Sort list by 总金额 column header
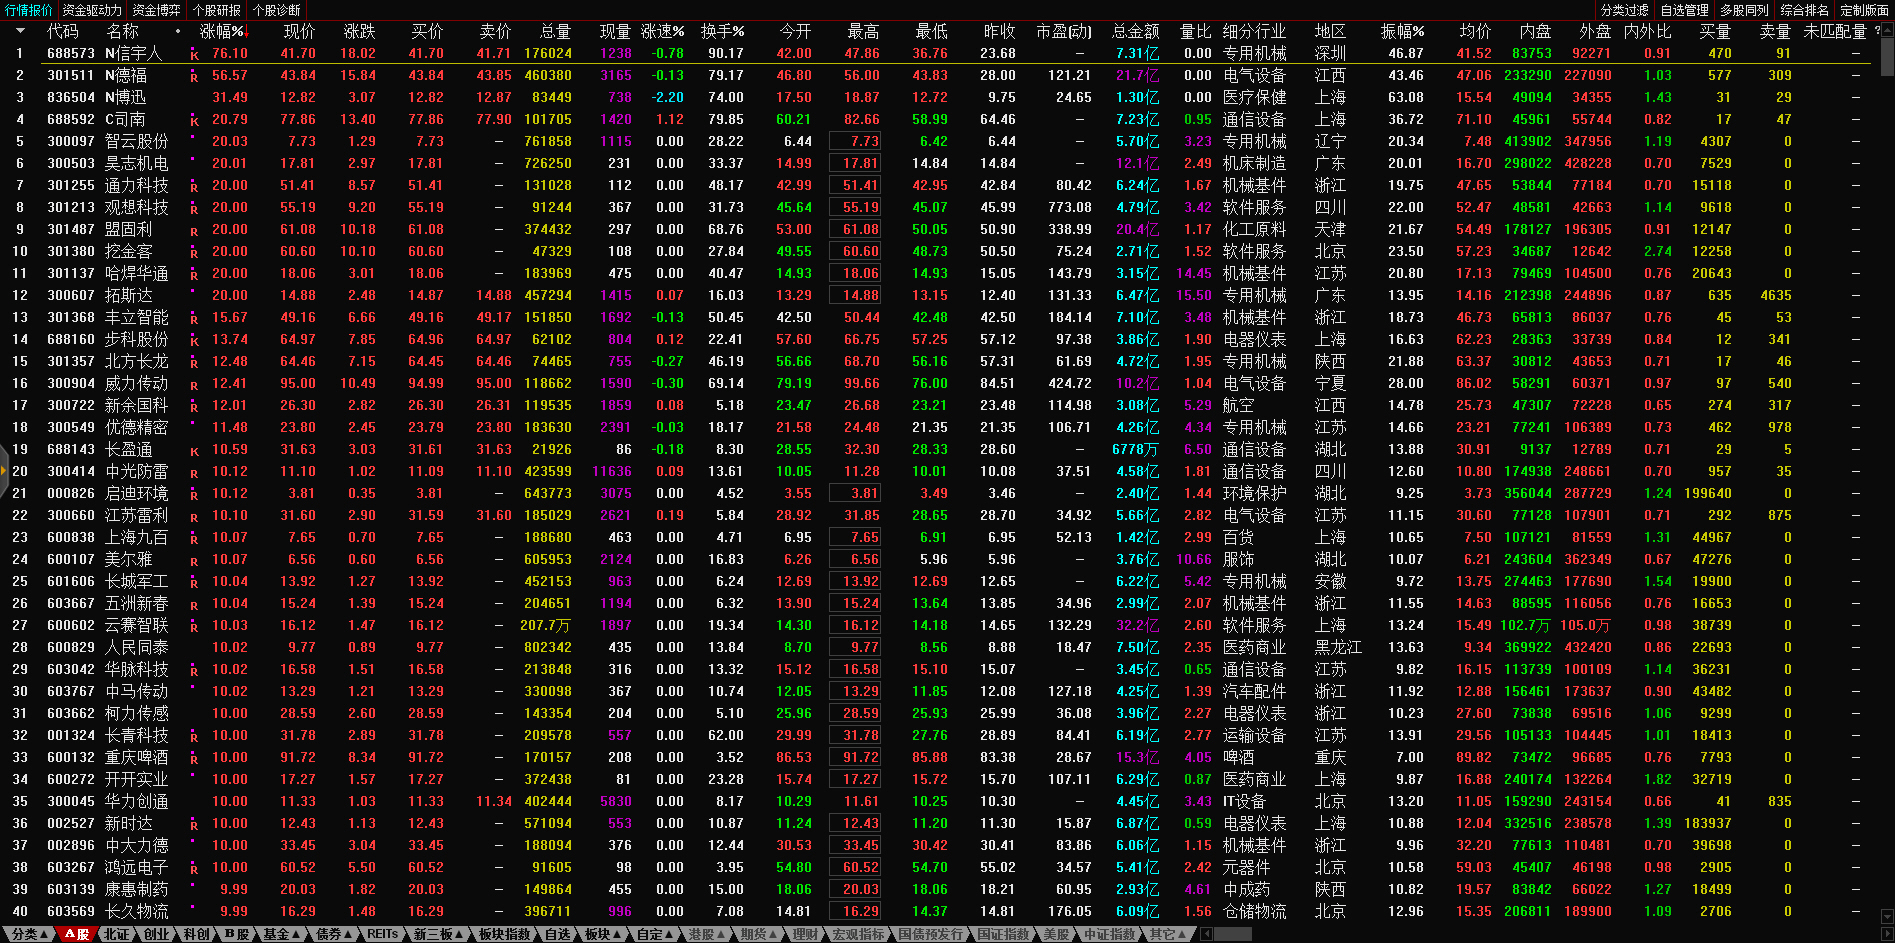The width and height of the screenshot is (1895, 943). tap(1135, 32)
